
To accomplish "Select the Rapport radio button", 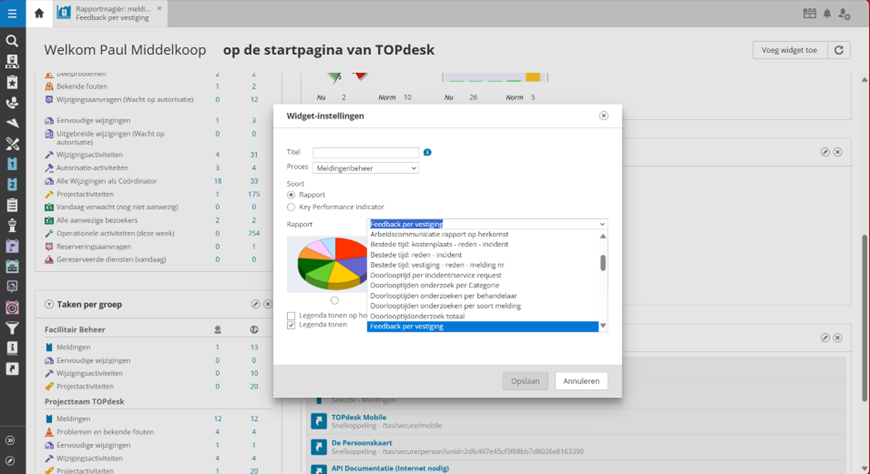I will (291, 194).
